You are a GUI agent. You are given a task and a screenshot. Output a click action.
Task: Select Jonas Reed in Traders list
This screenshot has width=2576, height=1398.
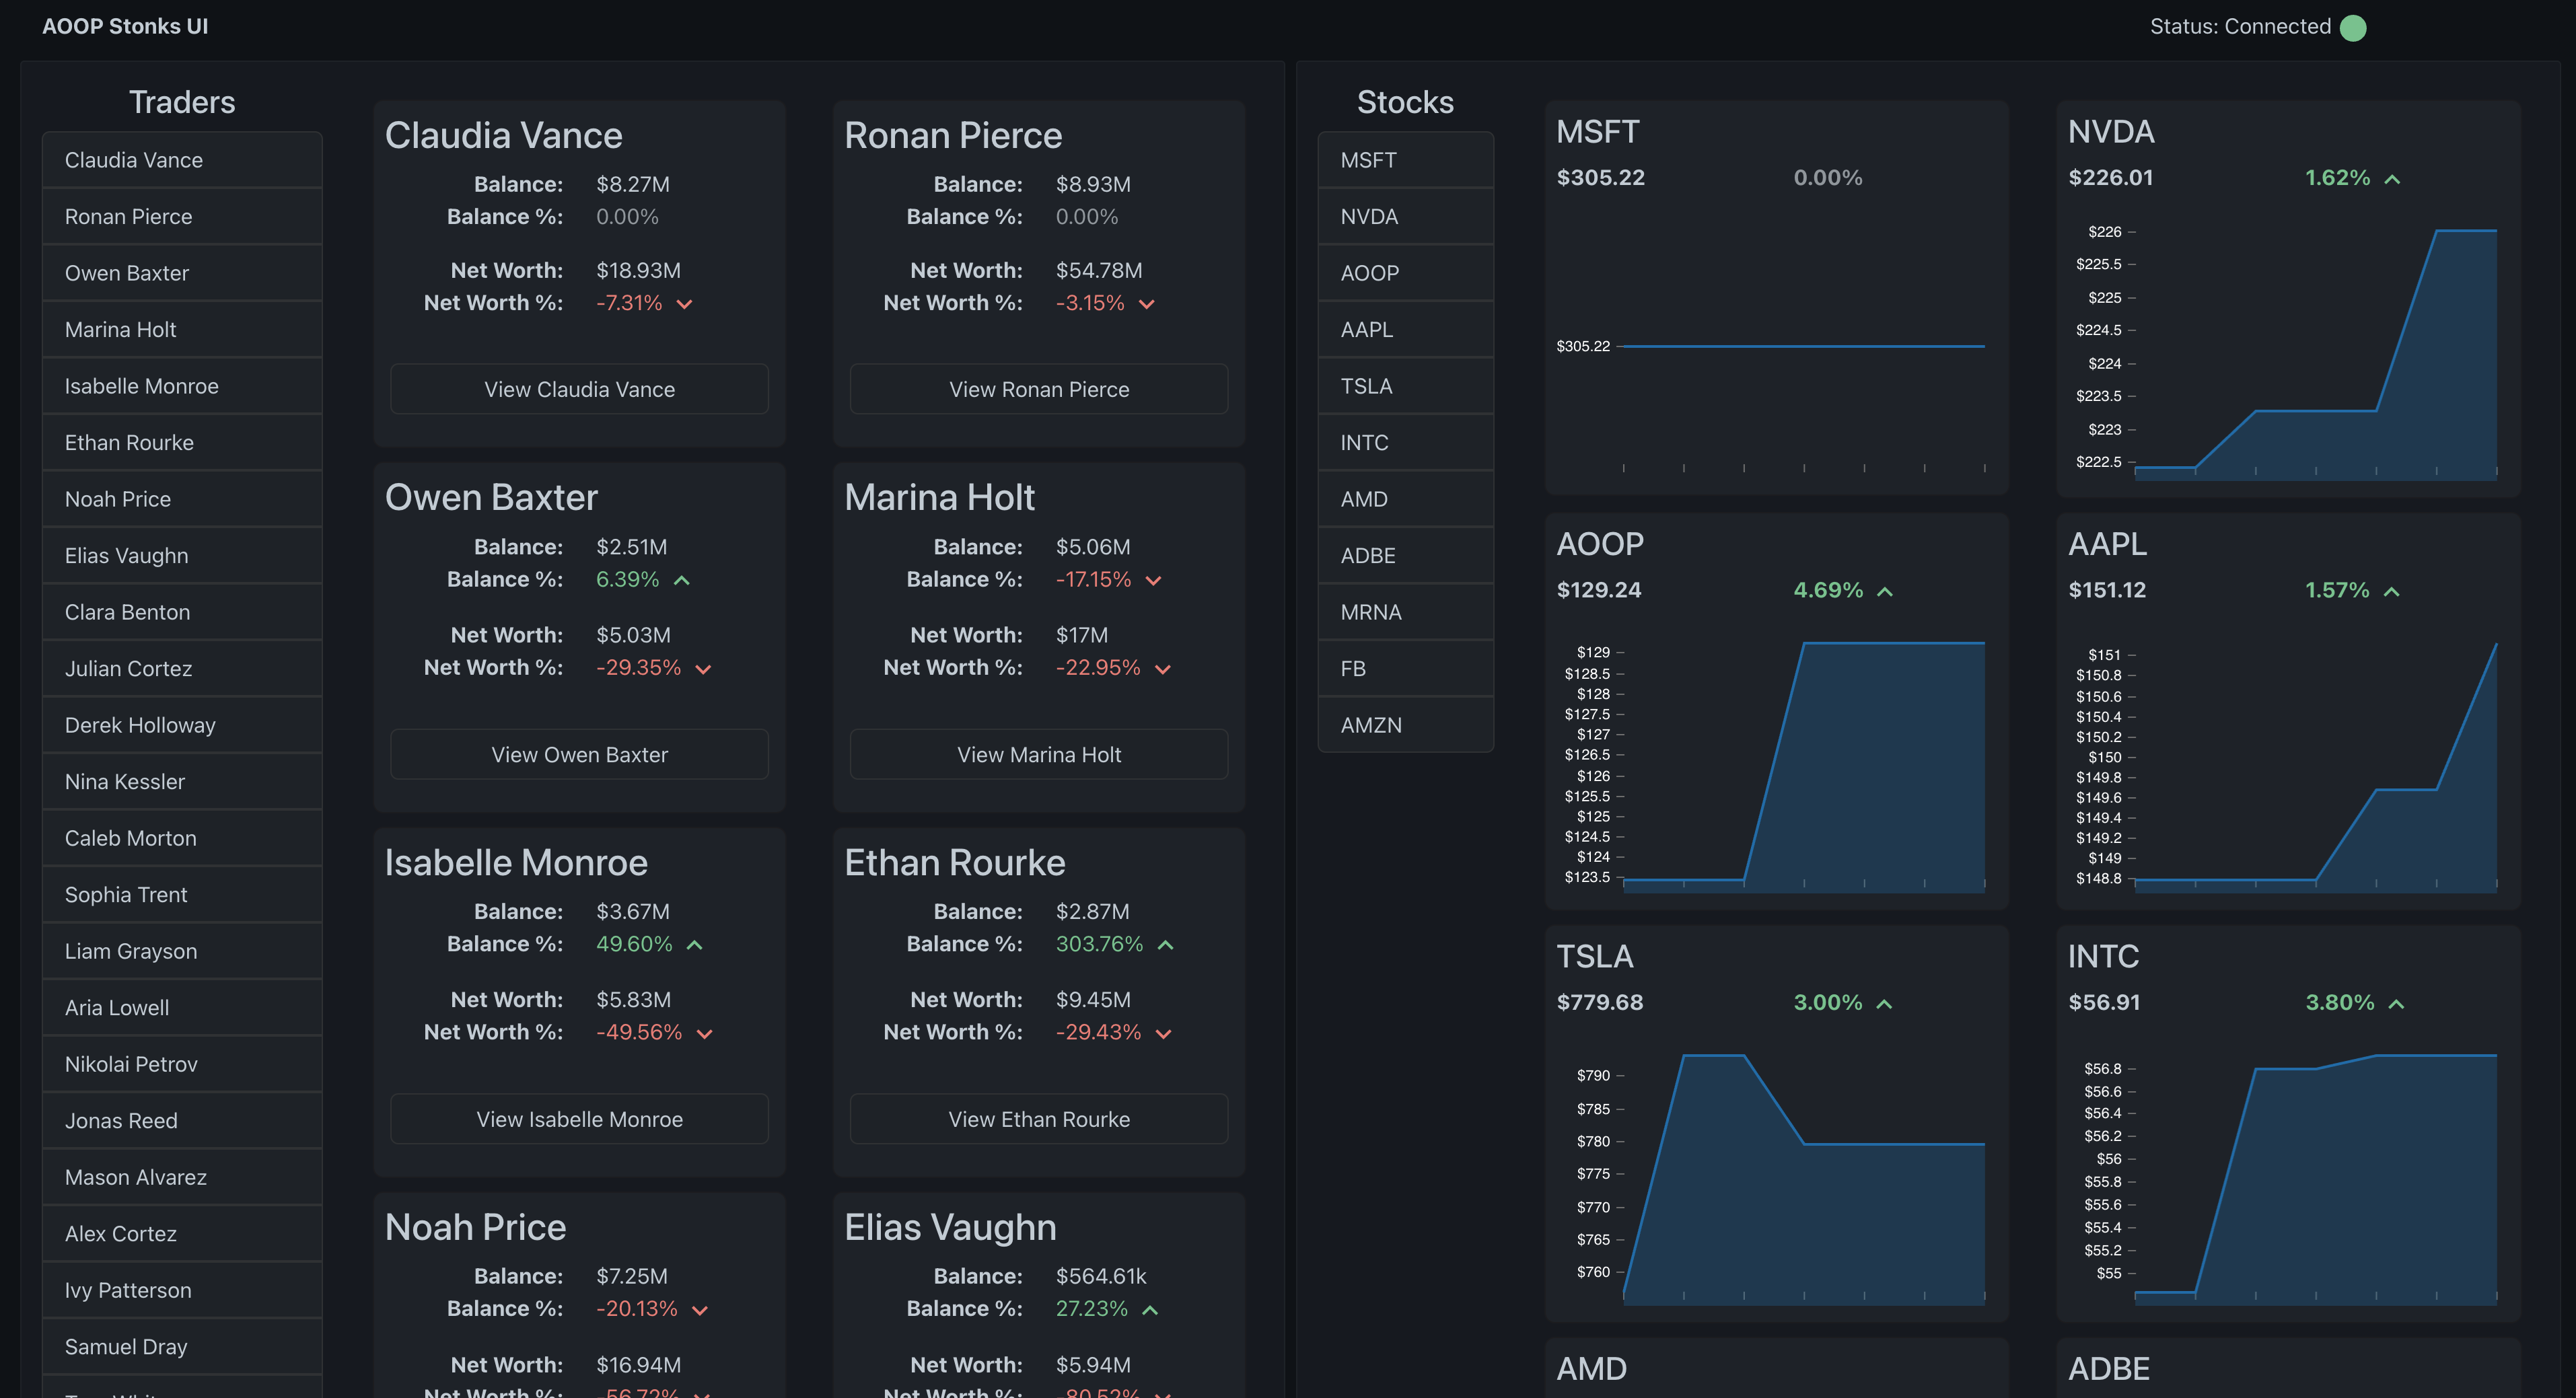182,1121
